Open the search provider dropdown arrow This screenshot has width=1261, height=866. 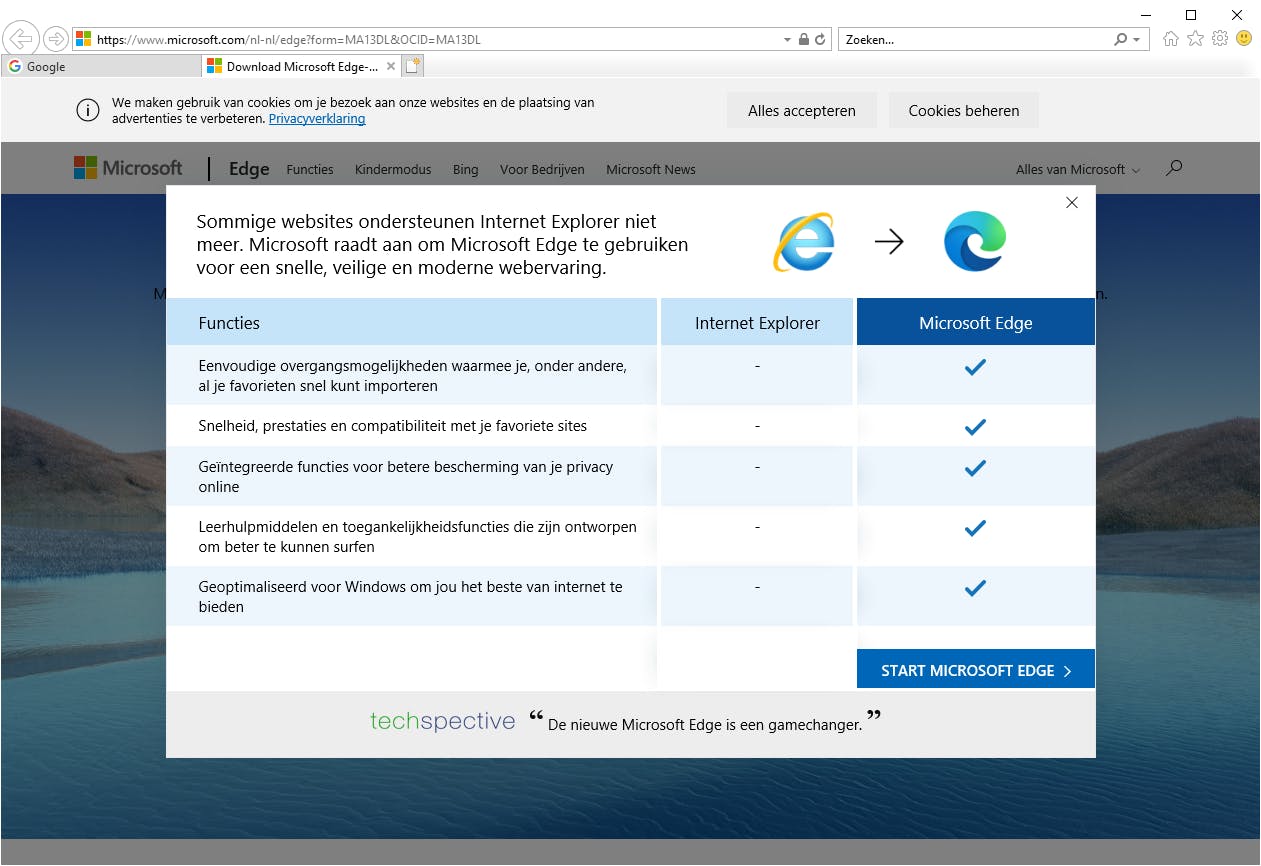pos(1136,40)
